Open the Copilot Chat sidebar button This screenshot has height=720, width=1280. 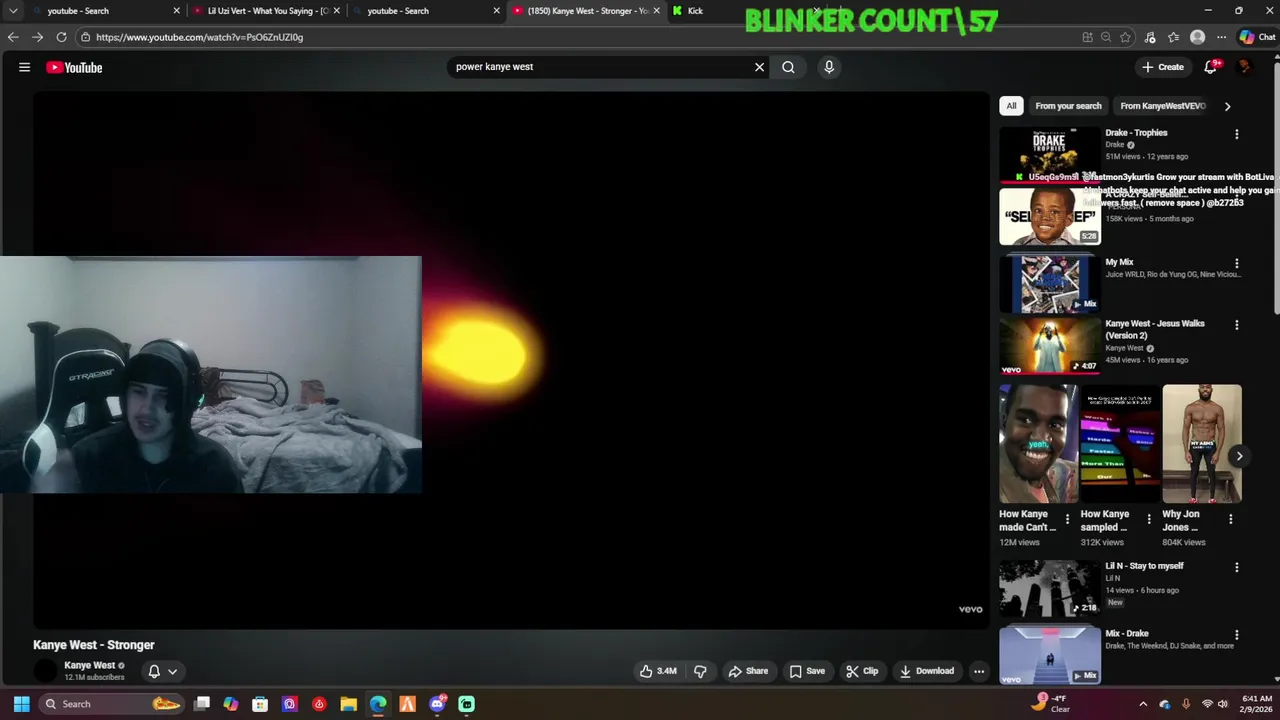(x=1257, y=37)
